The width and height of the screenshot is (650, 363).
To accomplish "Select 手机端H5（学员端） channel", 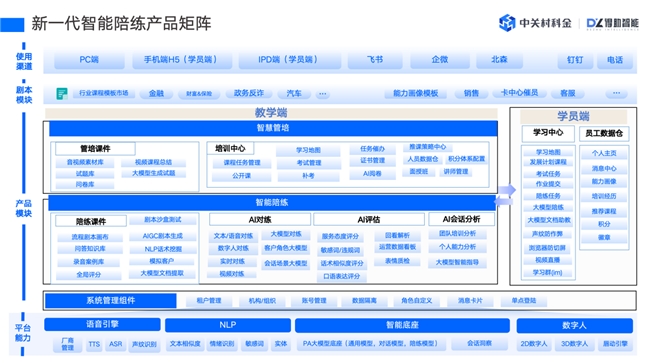I will click(182, 60).
